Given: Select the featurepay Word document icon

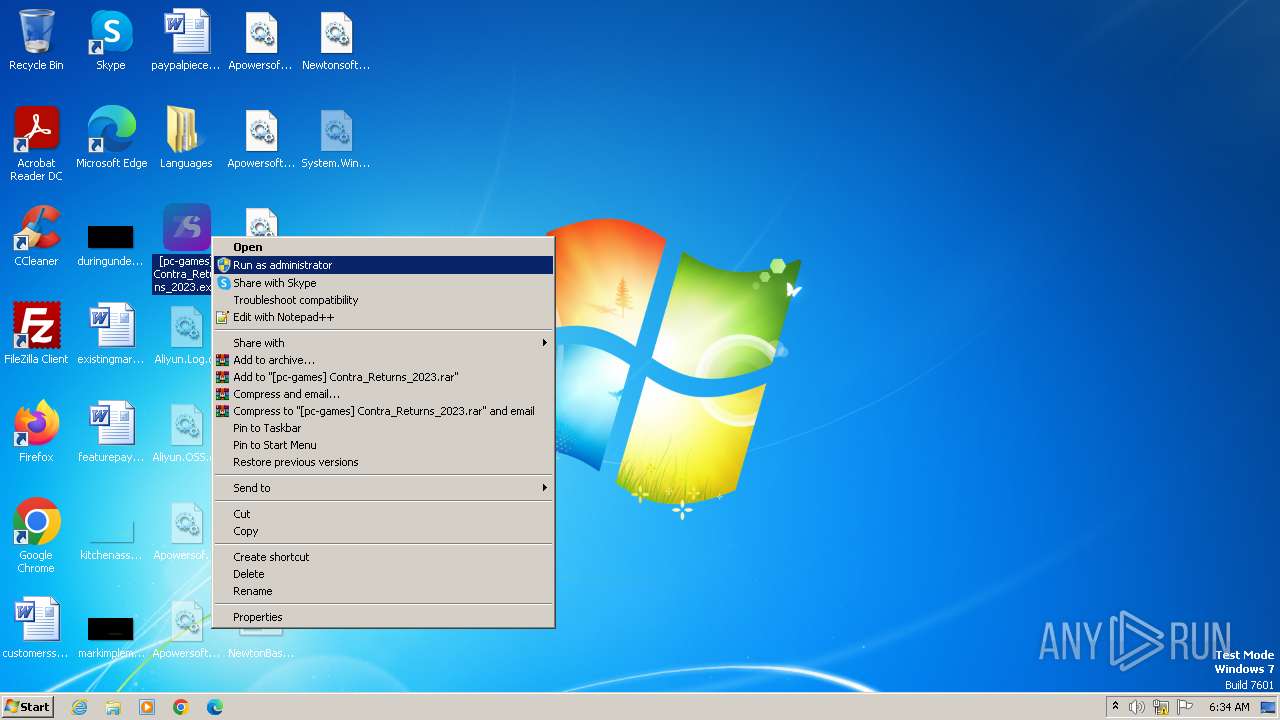Looking at the screenshot, I should [111, 432].
